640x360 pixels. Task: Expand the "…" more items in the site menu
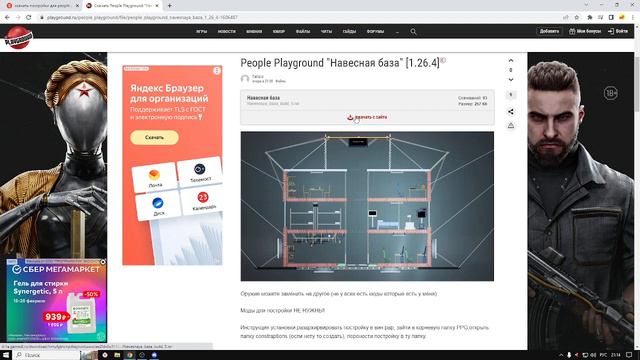397,31
